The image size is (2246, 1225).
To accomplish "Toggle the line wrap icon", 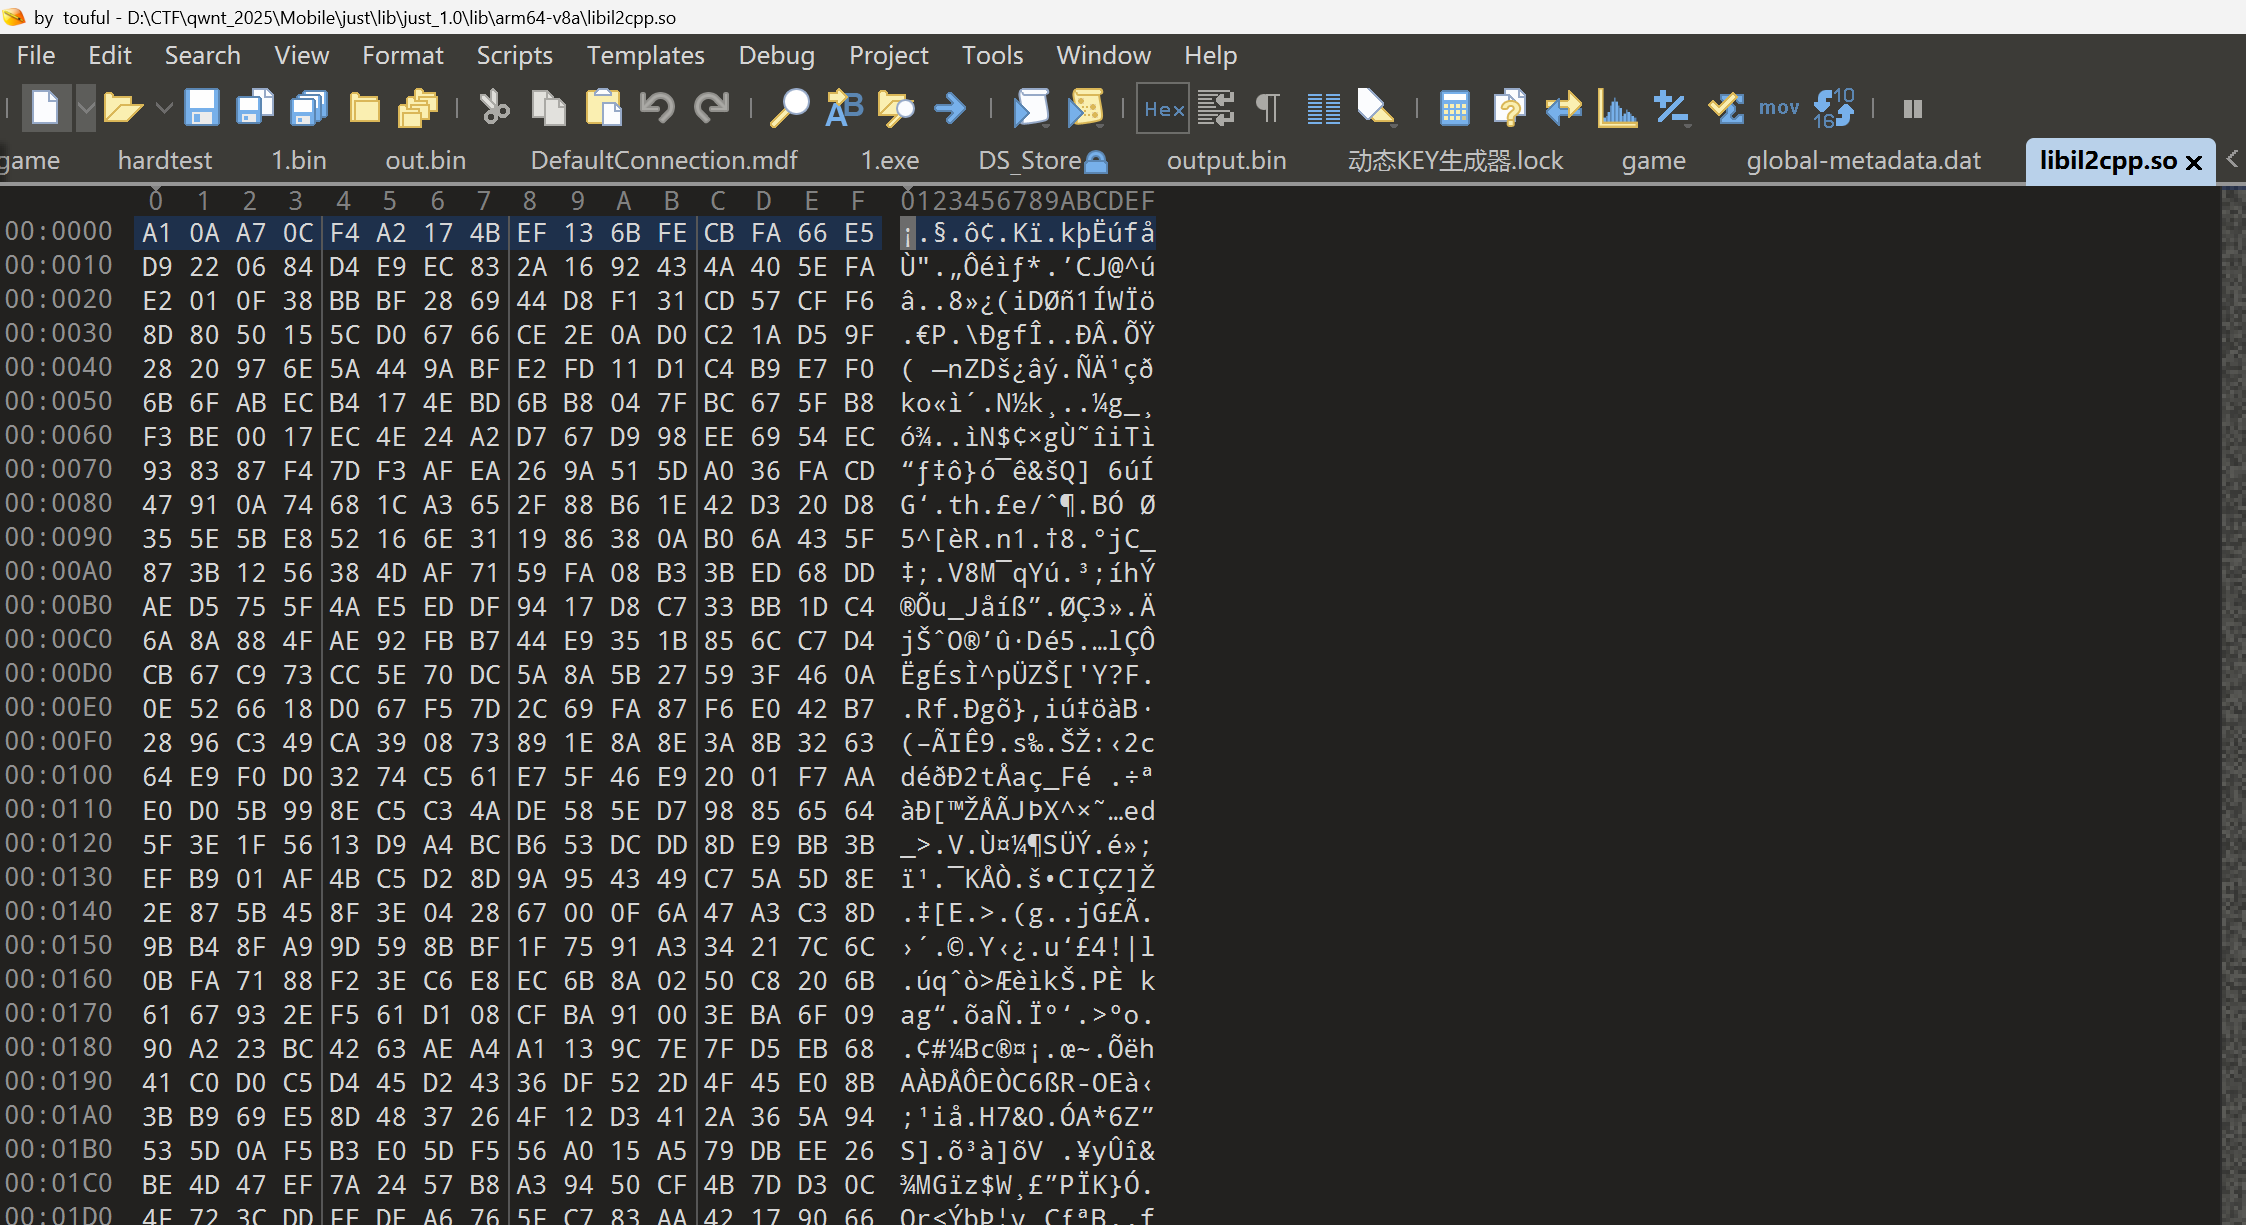I will (x=1216, y=108).
